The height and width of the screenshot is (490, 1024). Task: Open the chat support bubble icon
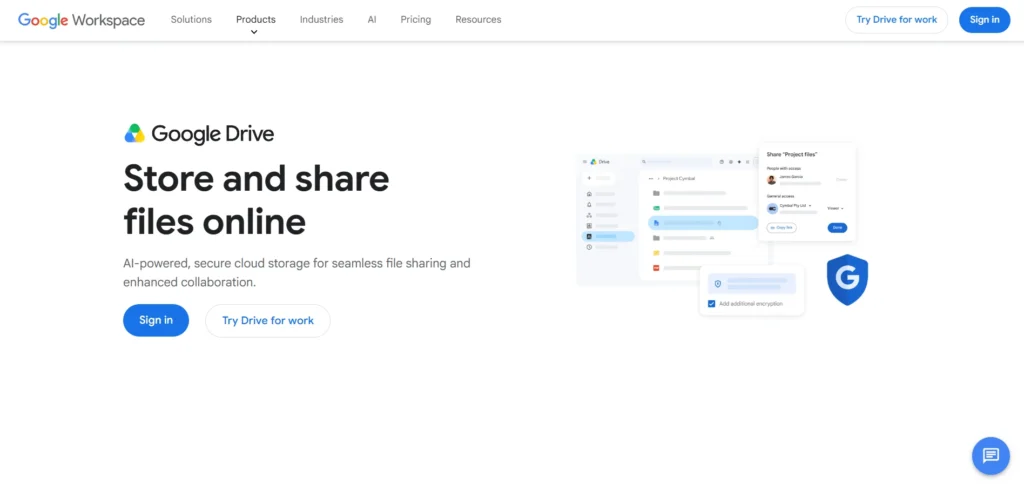pos(991,455)
